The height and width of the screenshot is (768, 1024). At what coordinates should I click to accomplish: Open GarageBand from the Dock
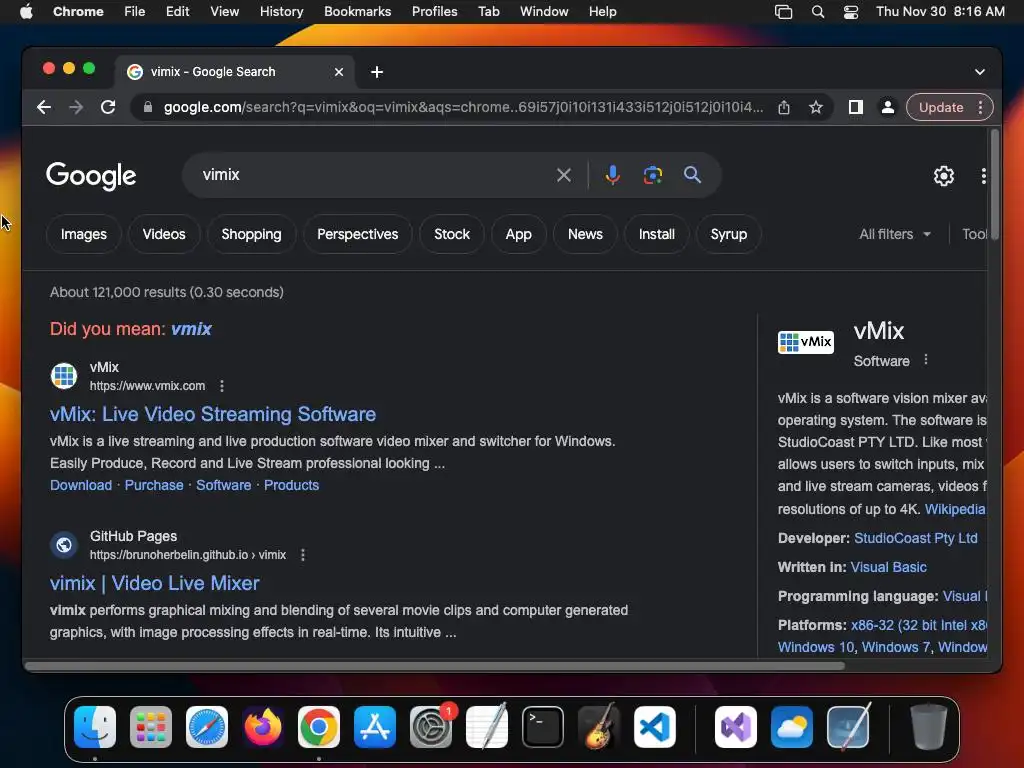[x=599, y=727]
